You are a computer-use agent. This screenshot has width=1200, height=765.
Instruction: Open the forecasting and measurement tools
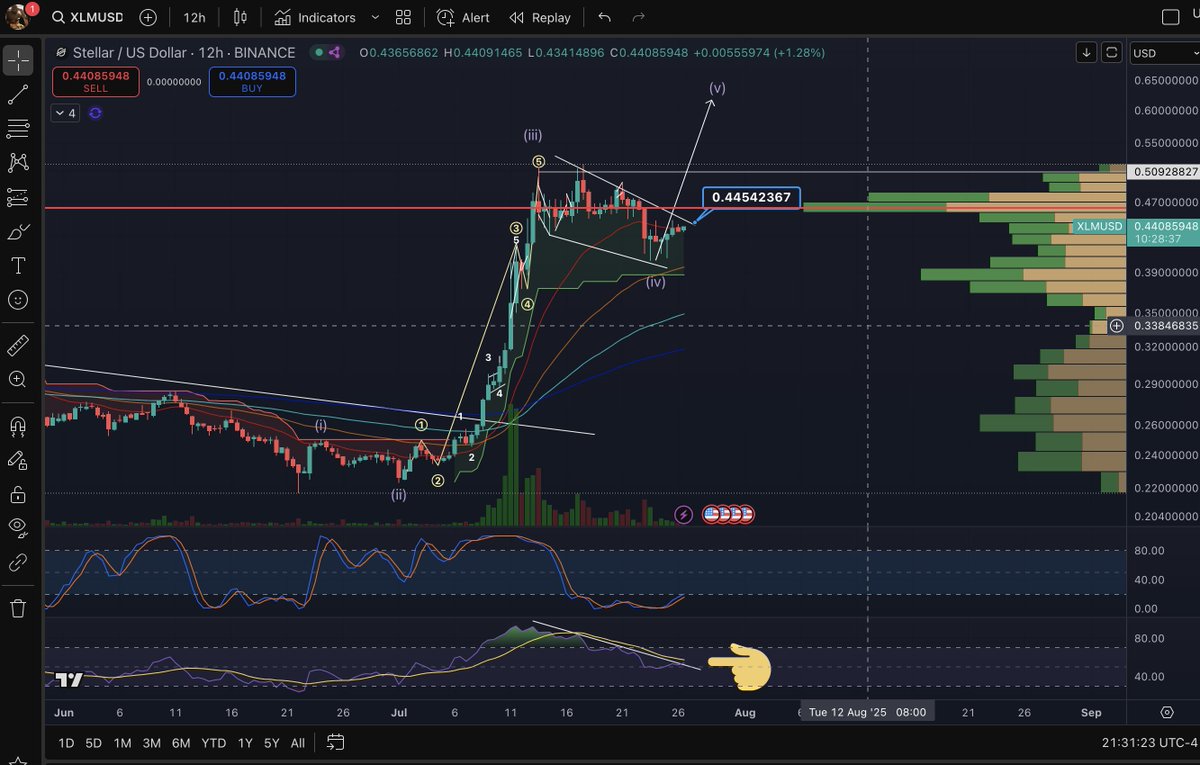click(x=18, y=198)
